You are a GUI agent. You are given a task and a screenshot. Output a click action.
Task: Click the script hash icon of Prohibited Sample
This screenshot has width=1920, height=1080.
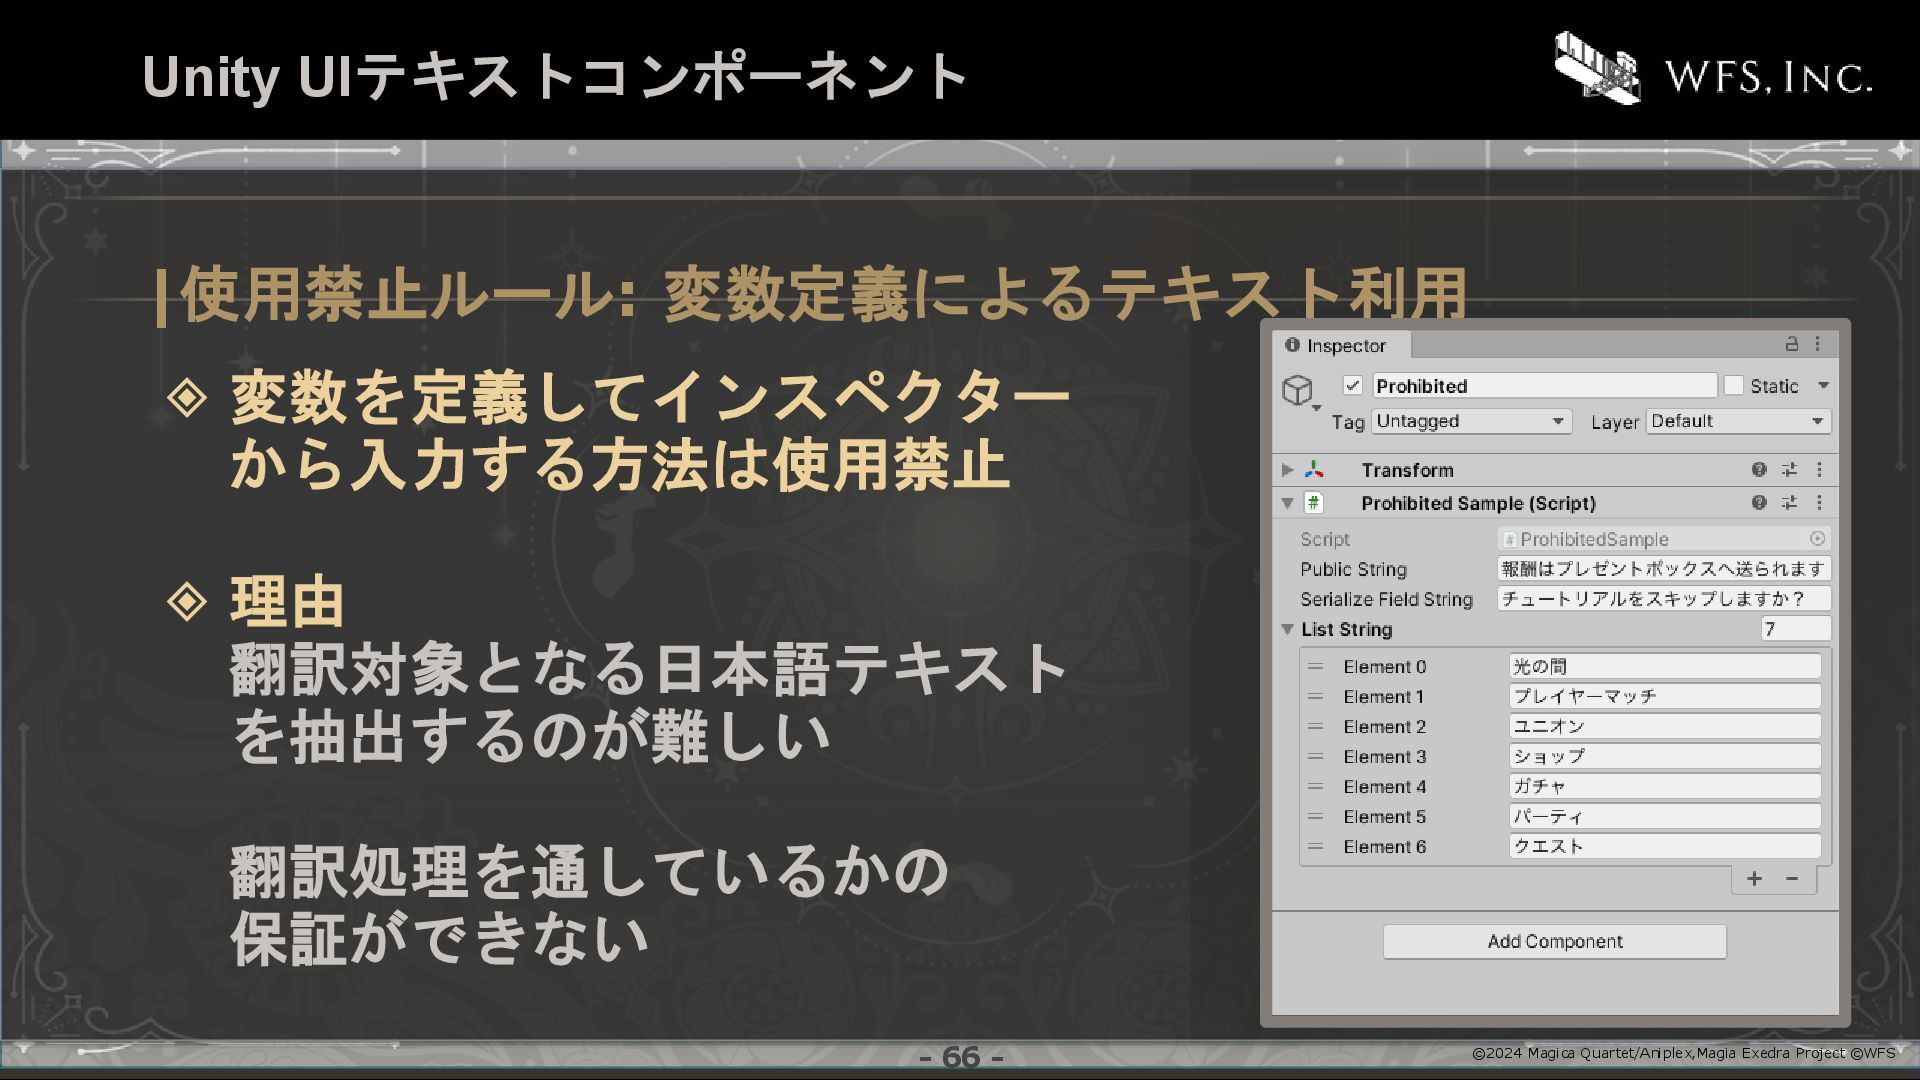click(1314, 503)
